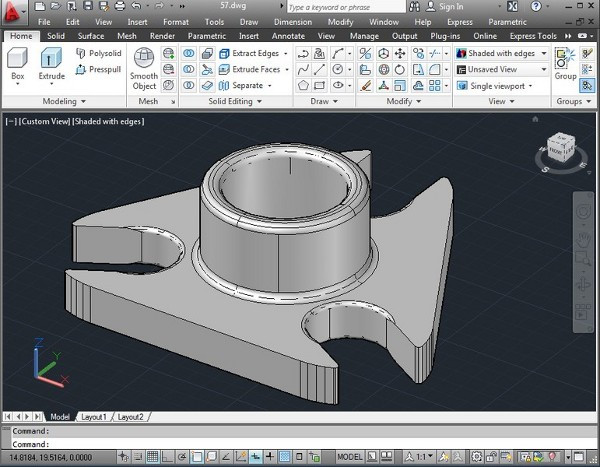Image resolution: width=600 pixels, height=467 pixels.
Task: Click the AutoCAD application logo button
Action: (13, 12)
